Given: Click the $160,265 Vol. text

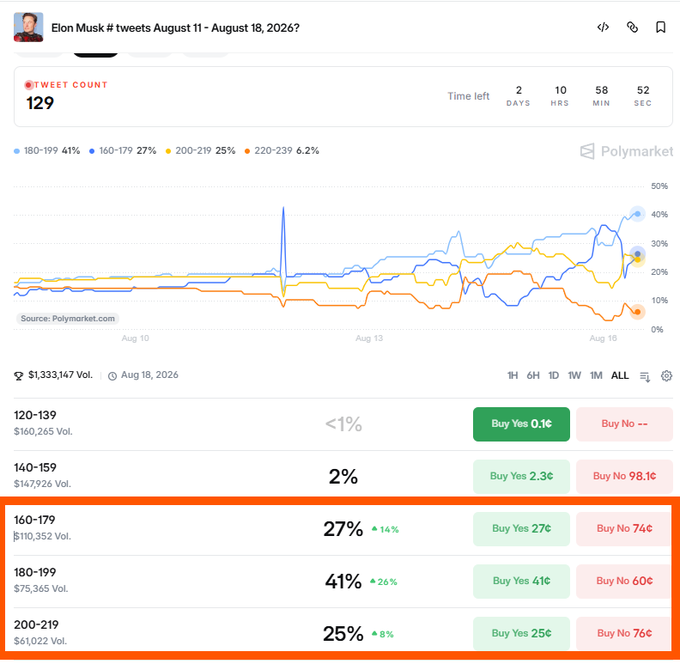Looking at the screenshot, I should (43, 432).
